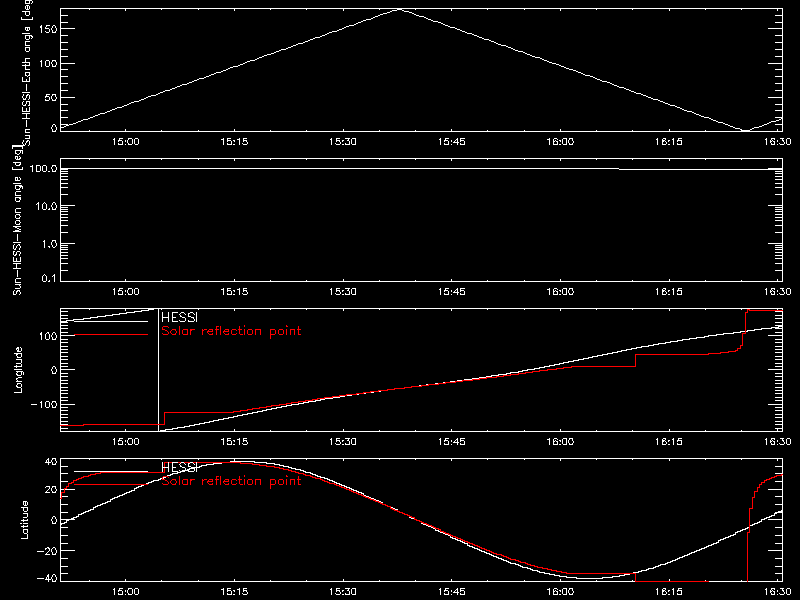Click 15:00 label under Moon angle plot

coord(126,291)
